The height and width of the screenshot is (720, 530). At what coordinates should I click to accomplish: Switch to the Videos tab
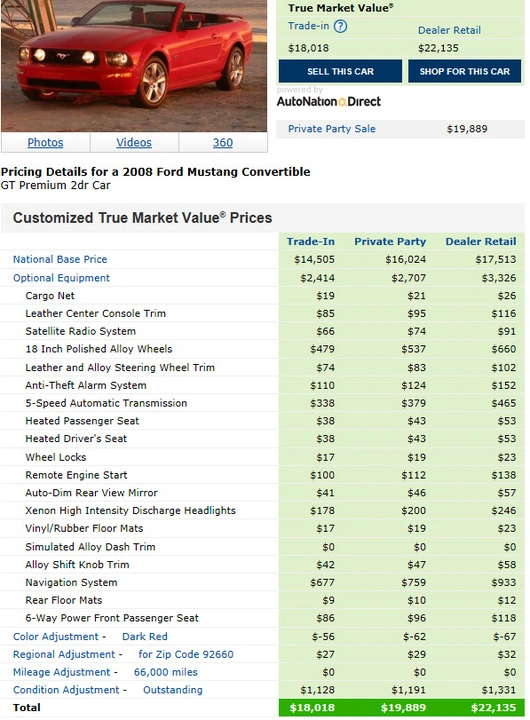134,142
